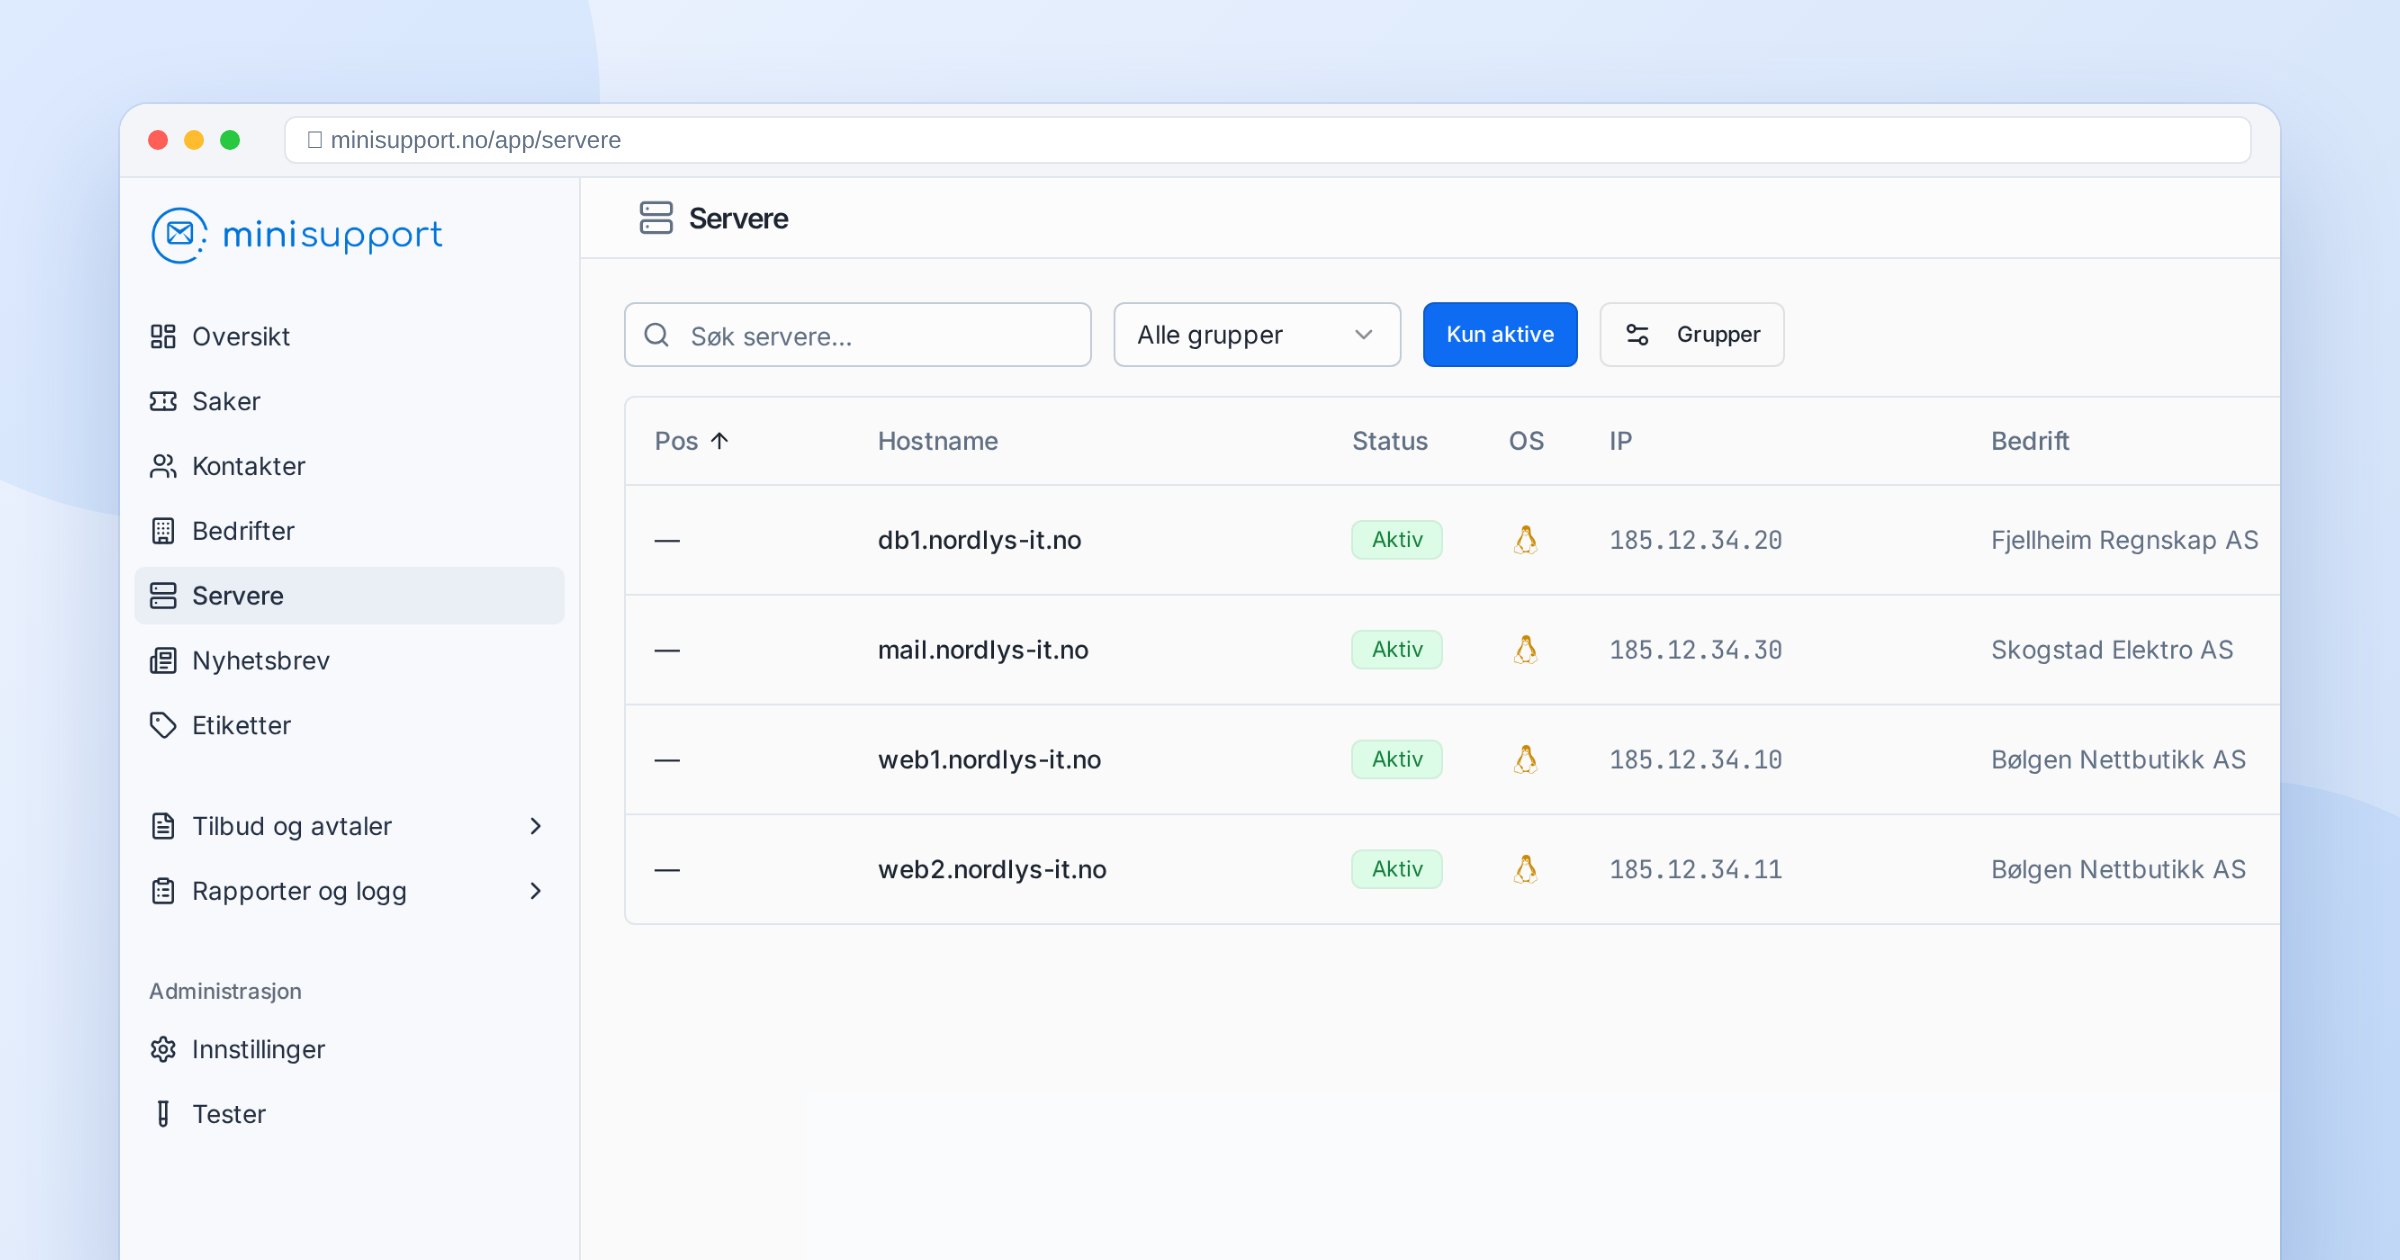Click the Kontakter people icon
The image size is (2400, 1260).
point(163,466)
